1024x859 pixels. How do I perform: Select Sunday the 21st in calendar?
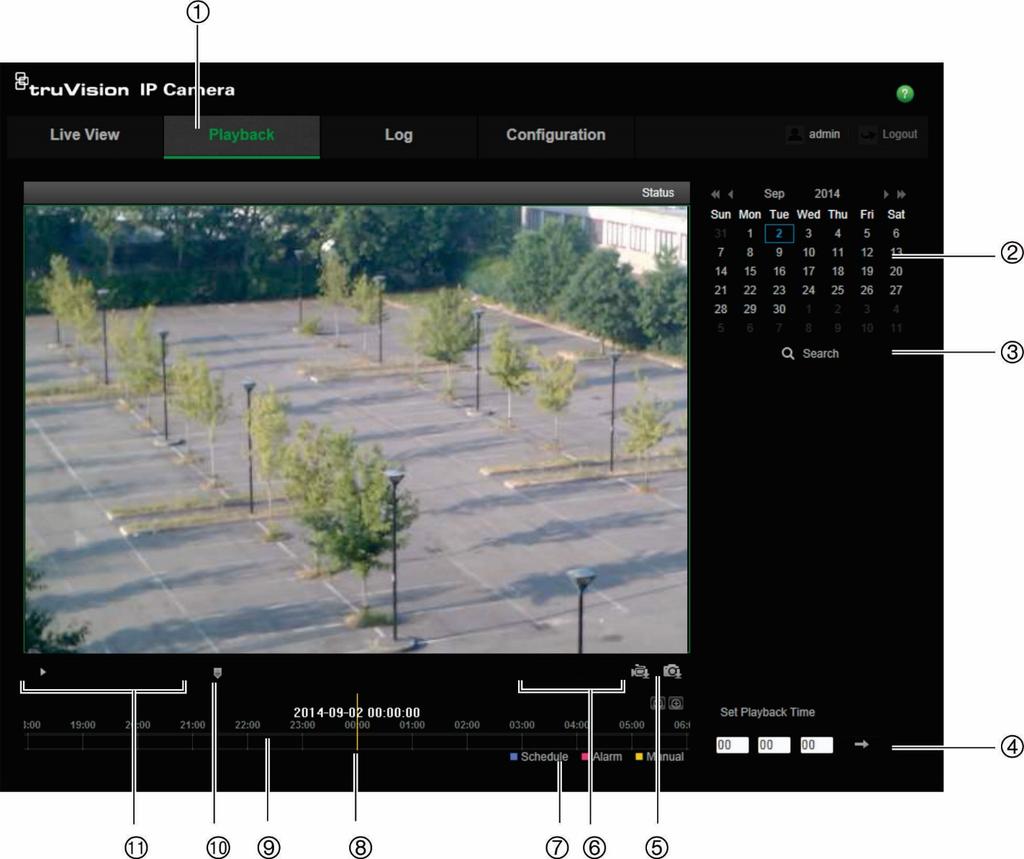click(721, 290)
